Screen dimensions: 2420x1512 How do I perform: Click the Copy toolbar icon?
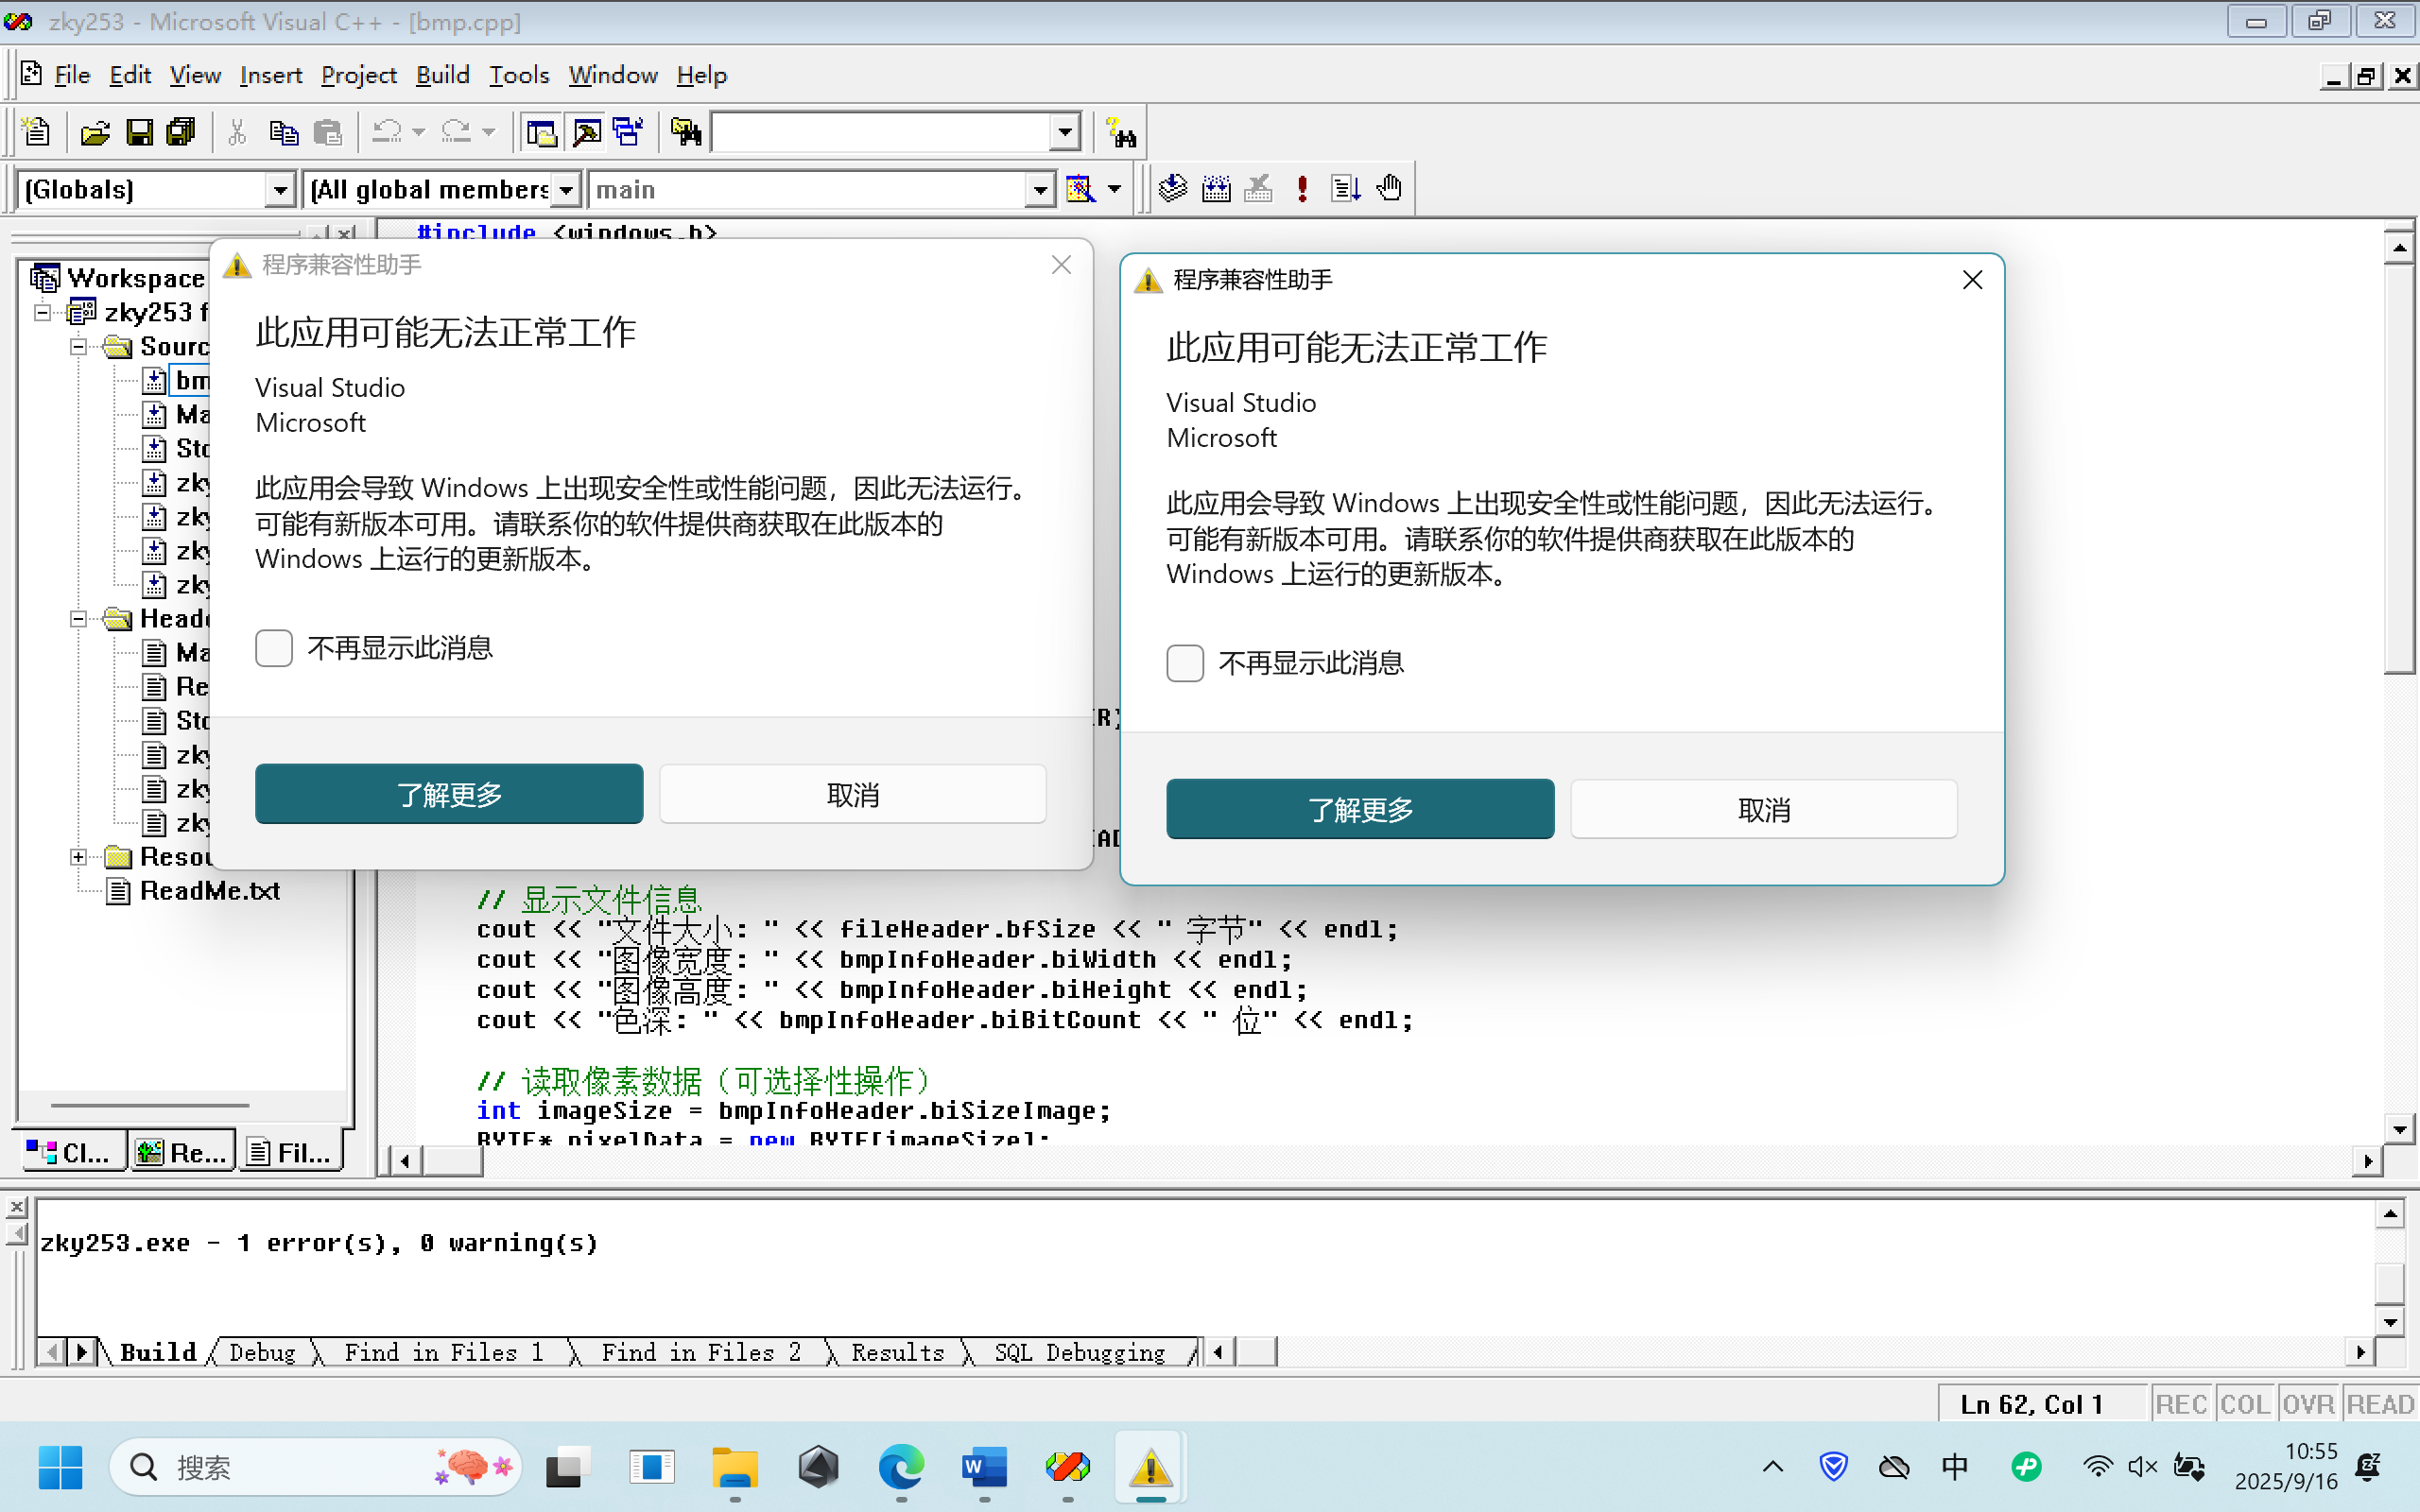coord(284,132)
